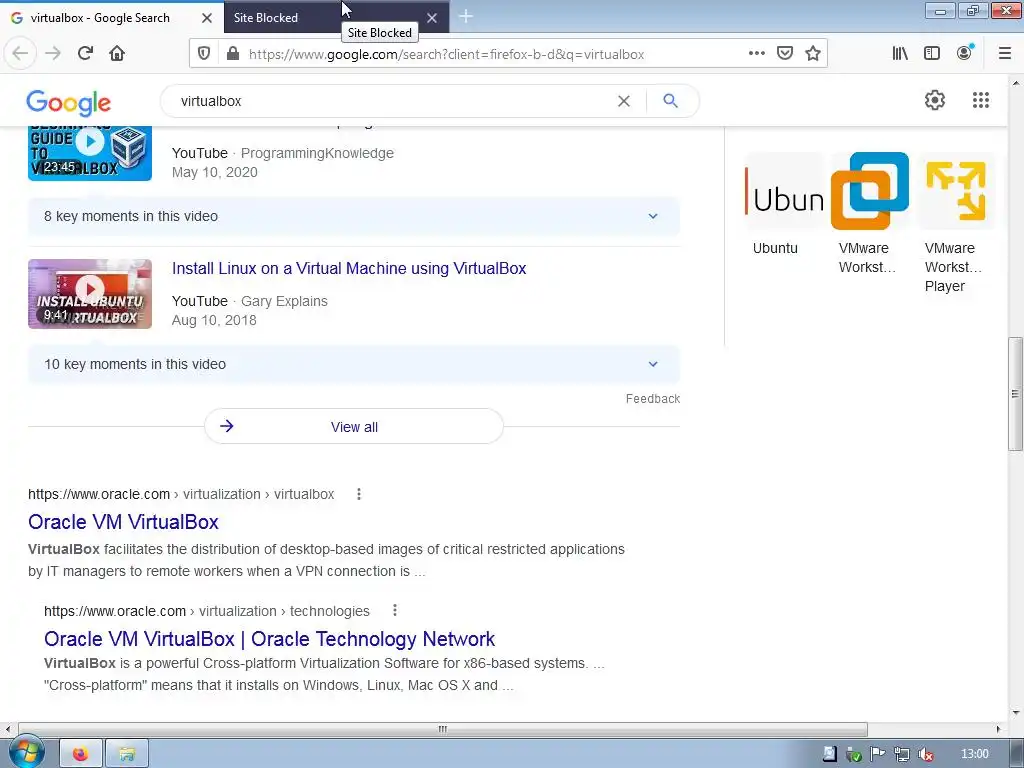Open options for oracle.com technologies result
This screenshot has height=768, width=1024.
pyautogui.click(x=394, y=611)
